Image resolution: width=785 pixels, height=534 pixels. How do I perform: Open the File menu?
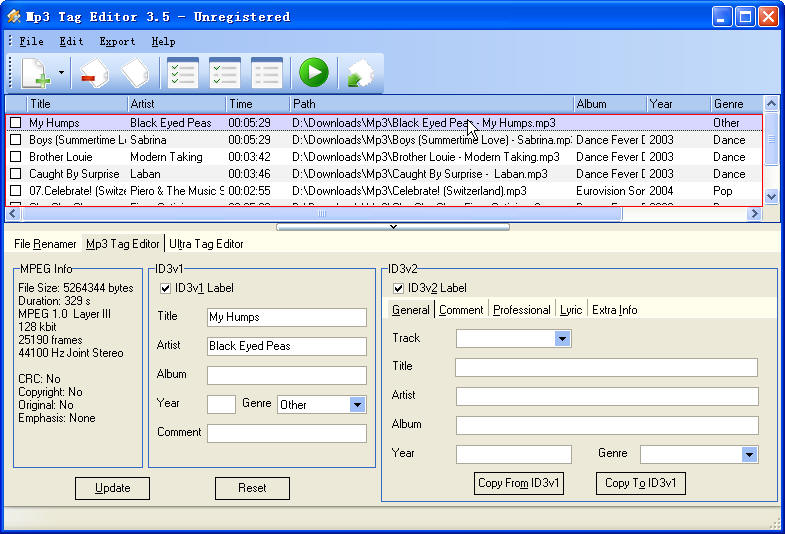(x=31, y=42)
